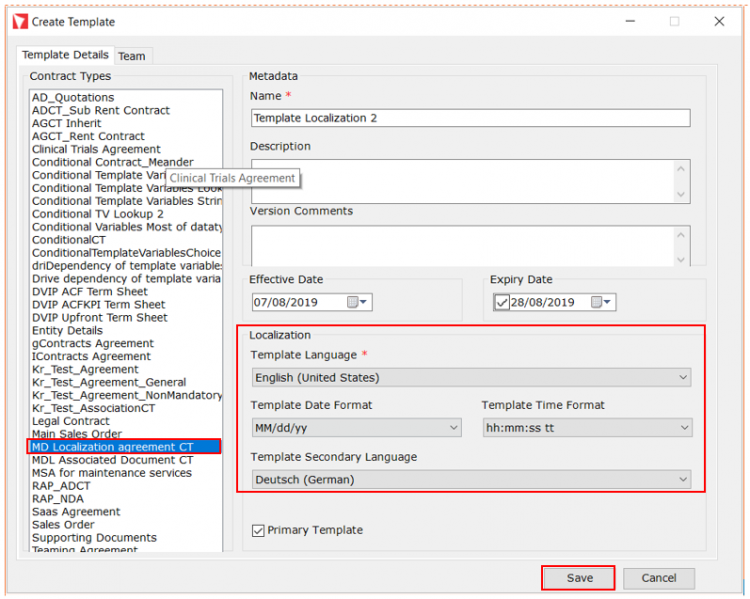Screen dimensions: 750x599
Task: Click inside the Name text field
Action: (470, 118)
